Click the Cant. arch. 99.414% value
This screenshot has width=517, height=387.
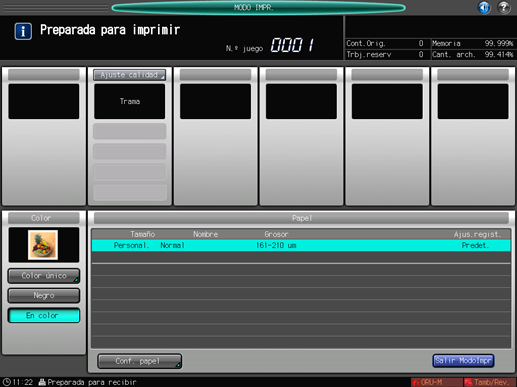coord(499,54)
